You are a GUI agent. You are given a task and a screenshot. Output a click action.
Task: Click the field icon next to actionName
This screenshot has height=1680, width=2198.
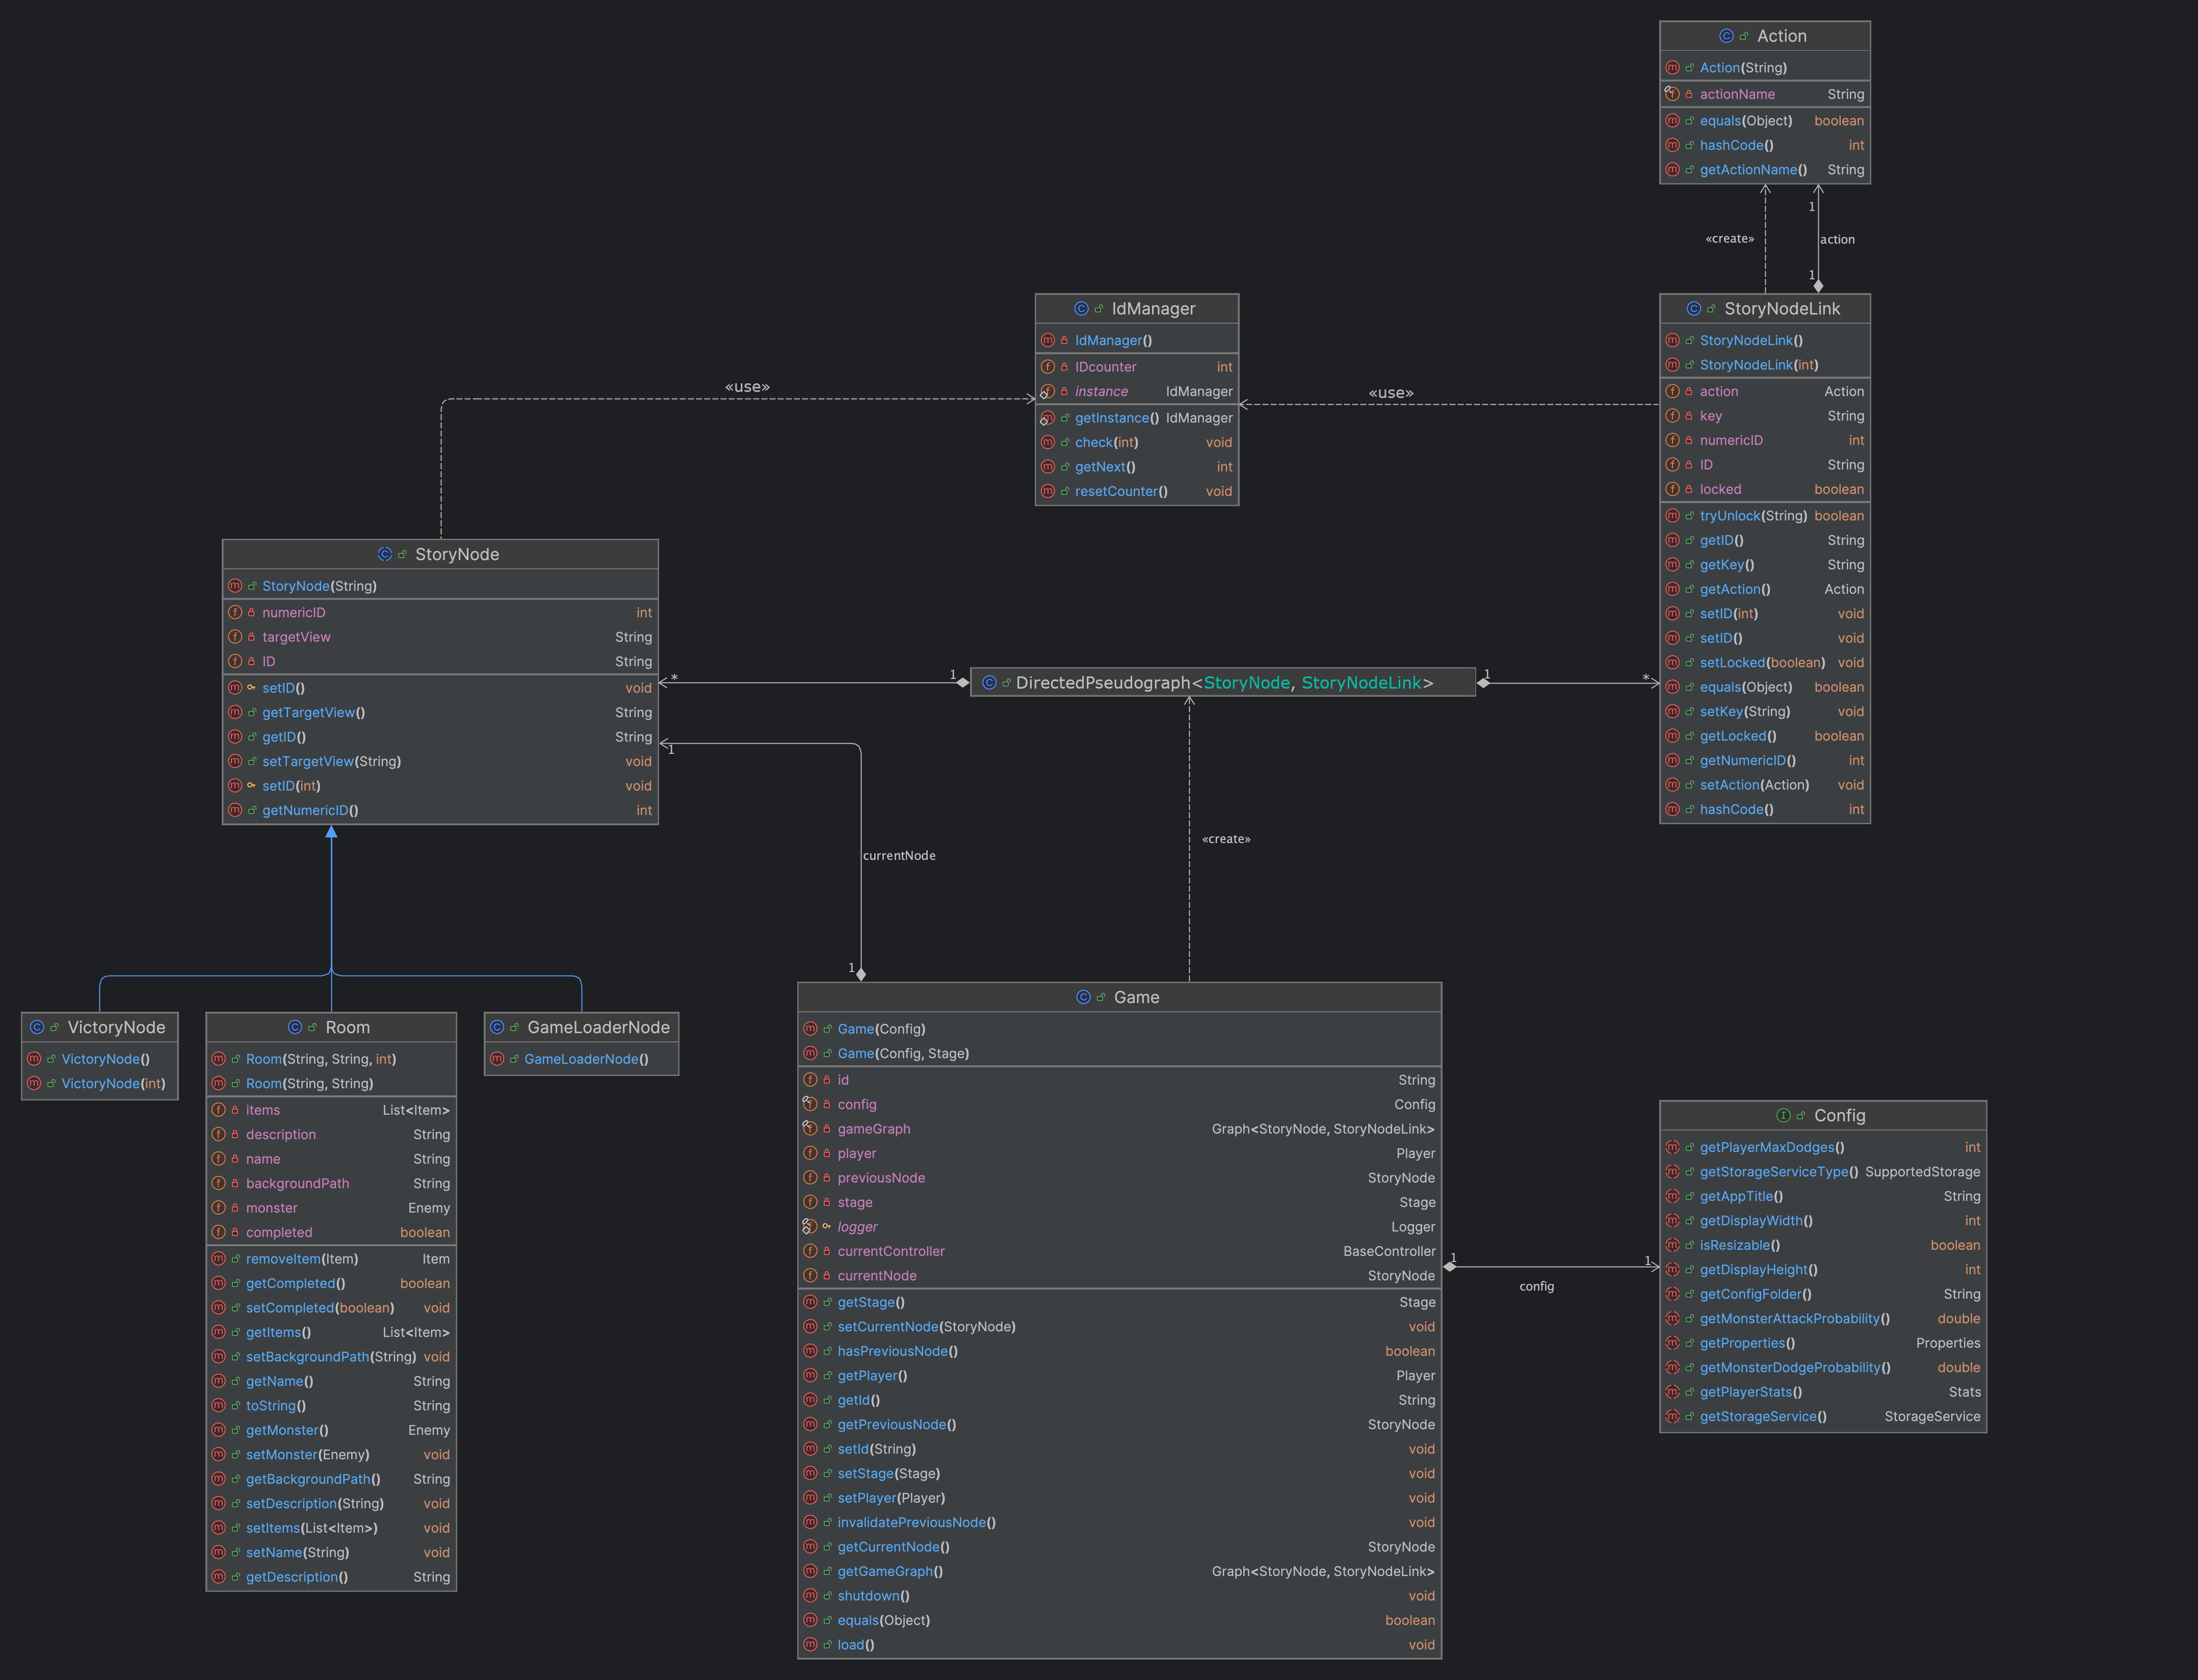[1672, 94]
